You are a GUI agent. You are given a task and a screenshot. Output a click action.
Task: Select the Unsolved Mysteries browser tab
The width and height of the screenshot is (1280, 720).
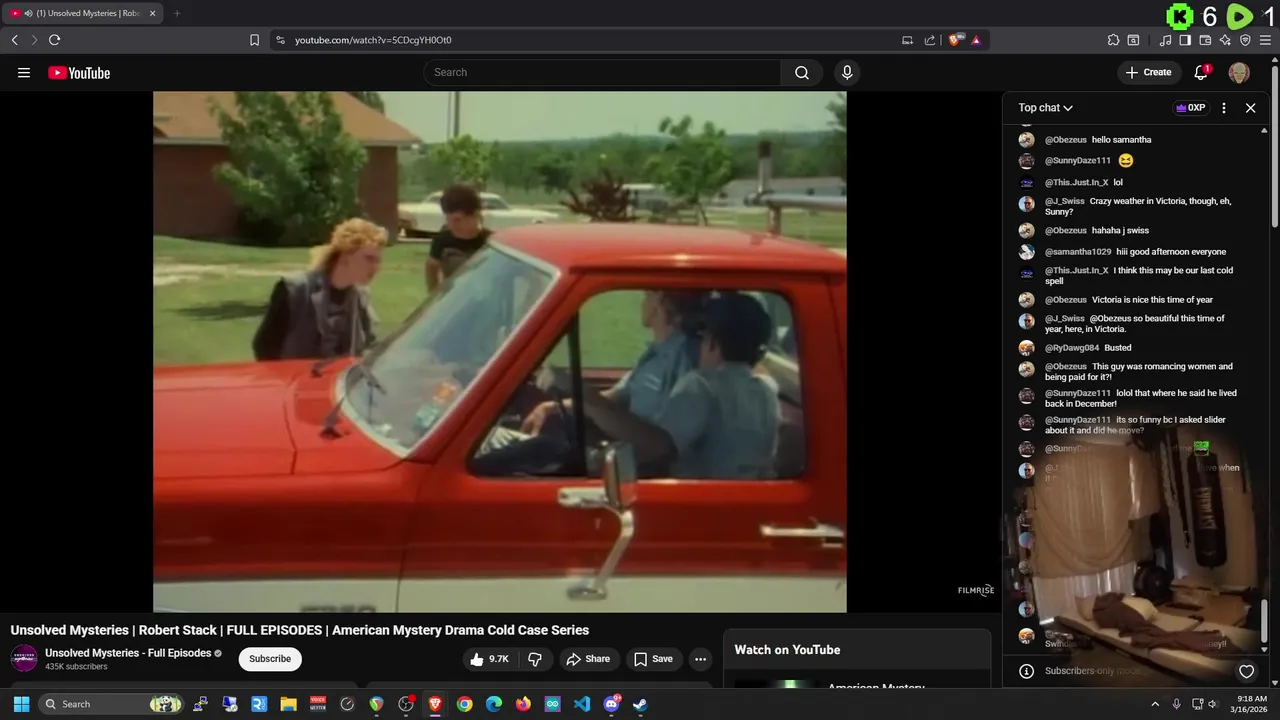click(82, 13)
